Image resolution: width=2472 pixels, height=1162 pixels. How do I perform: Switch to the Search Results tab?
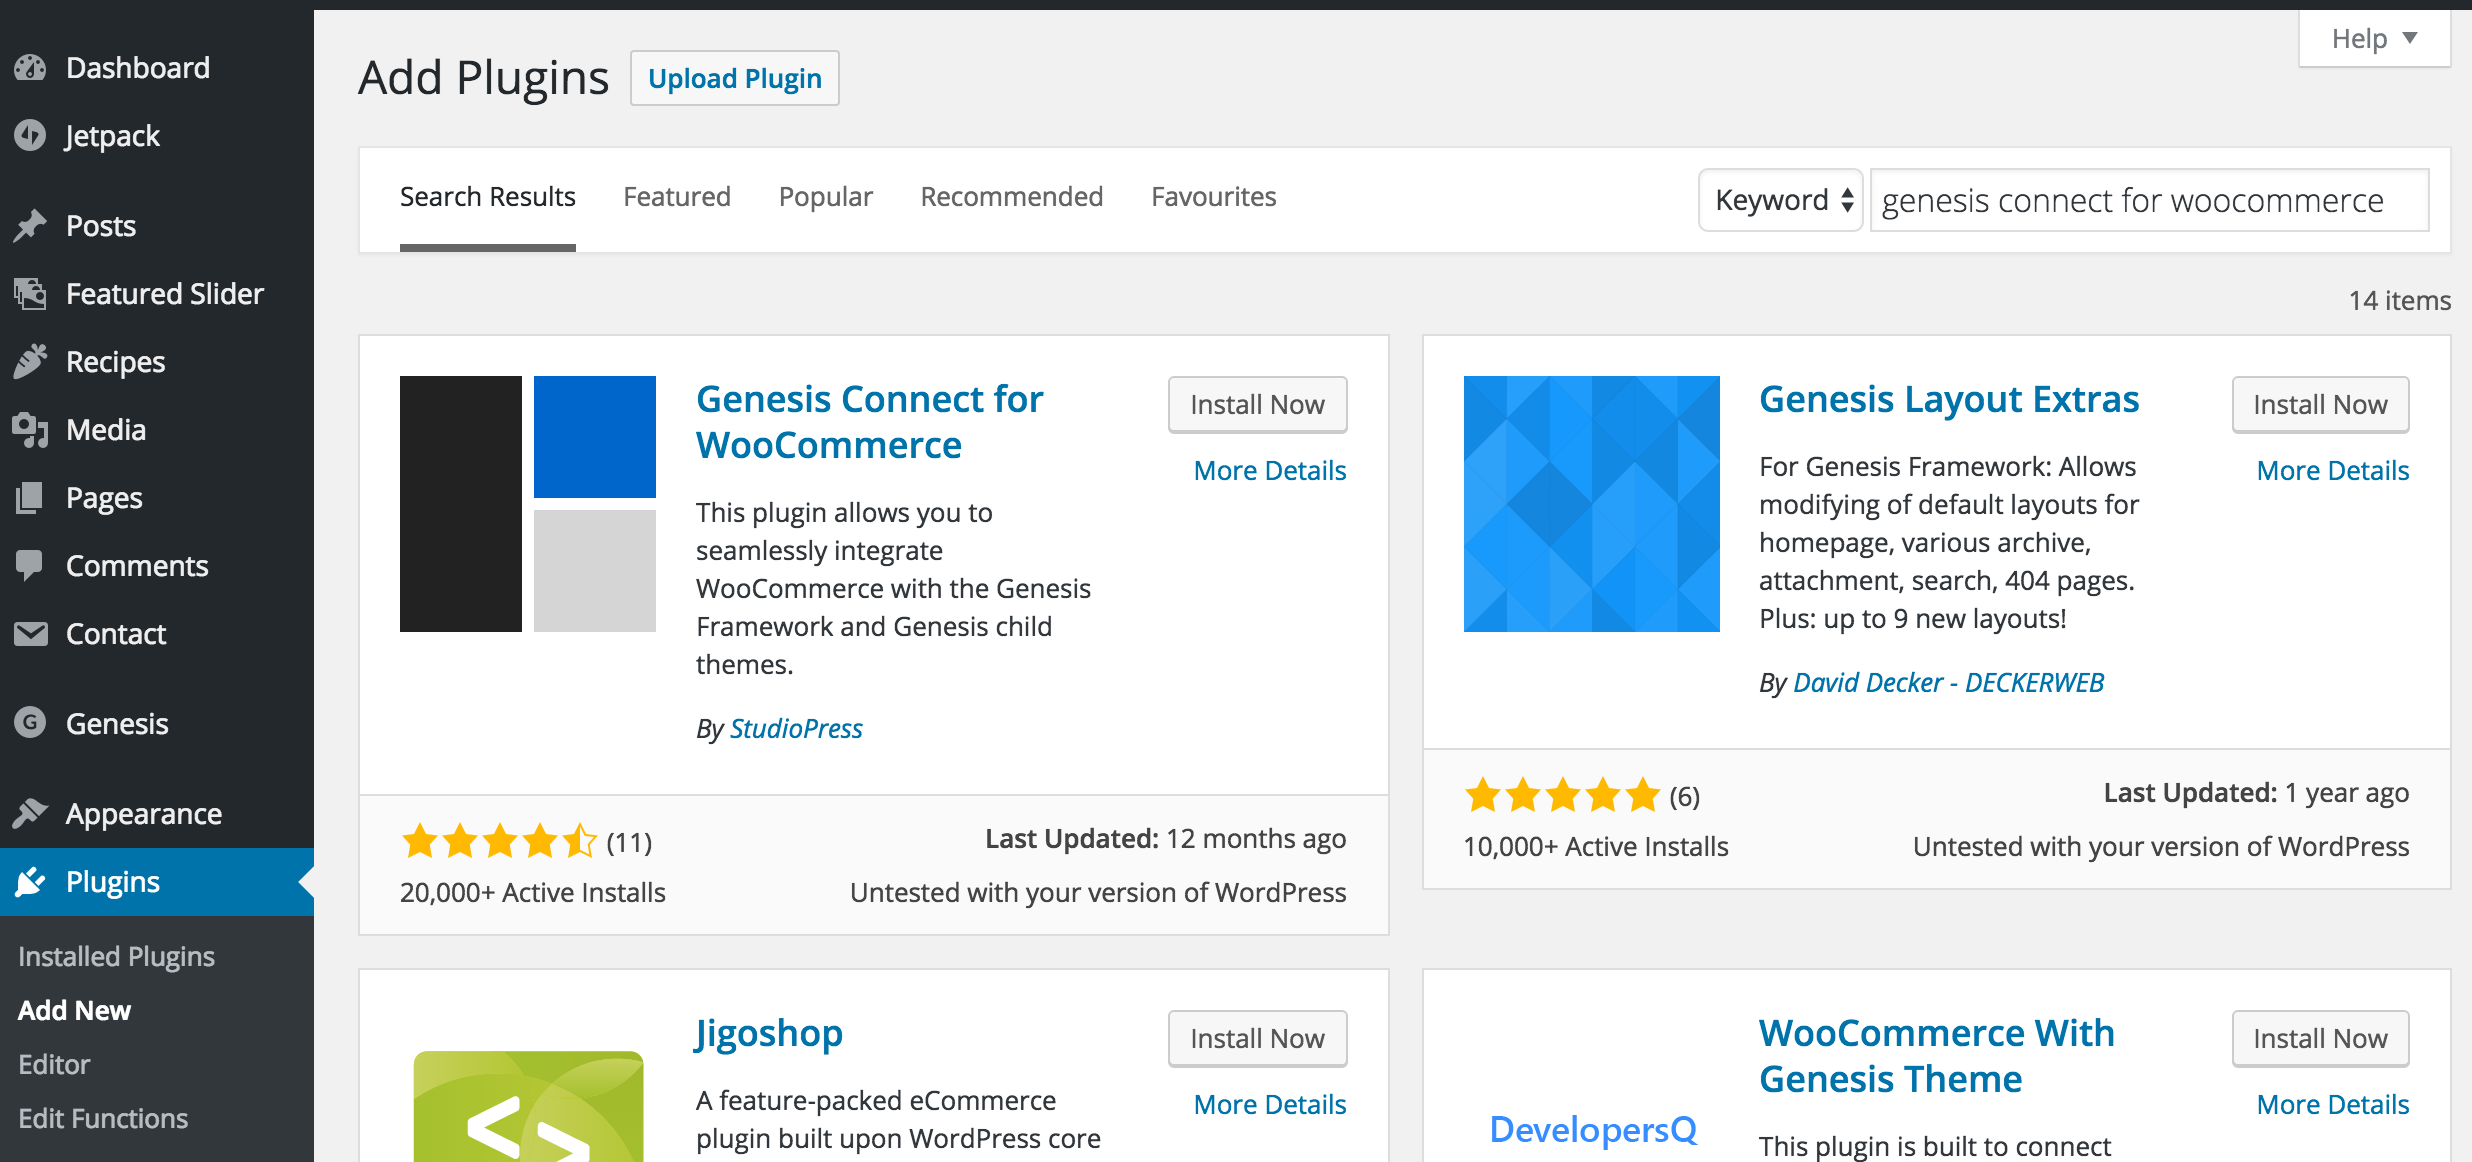tap(488, 197)
